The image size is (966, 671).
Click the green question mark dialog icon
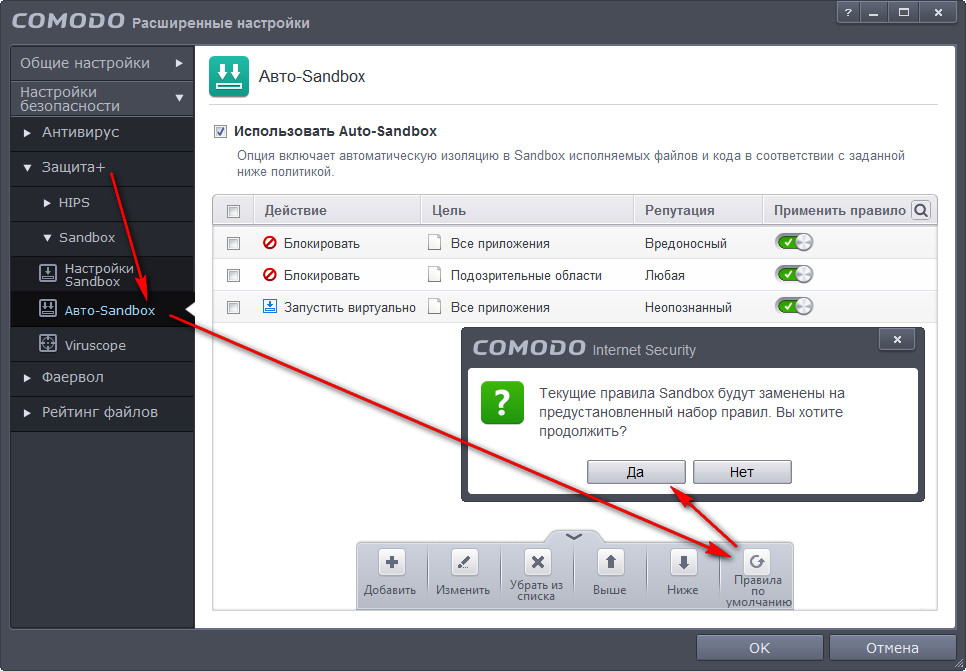(502, 403)
